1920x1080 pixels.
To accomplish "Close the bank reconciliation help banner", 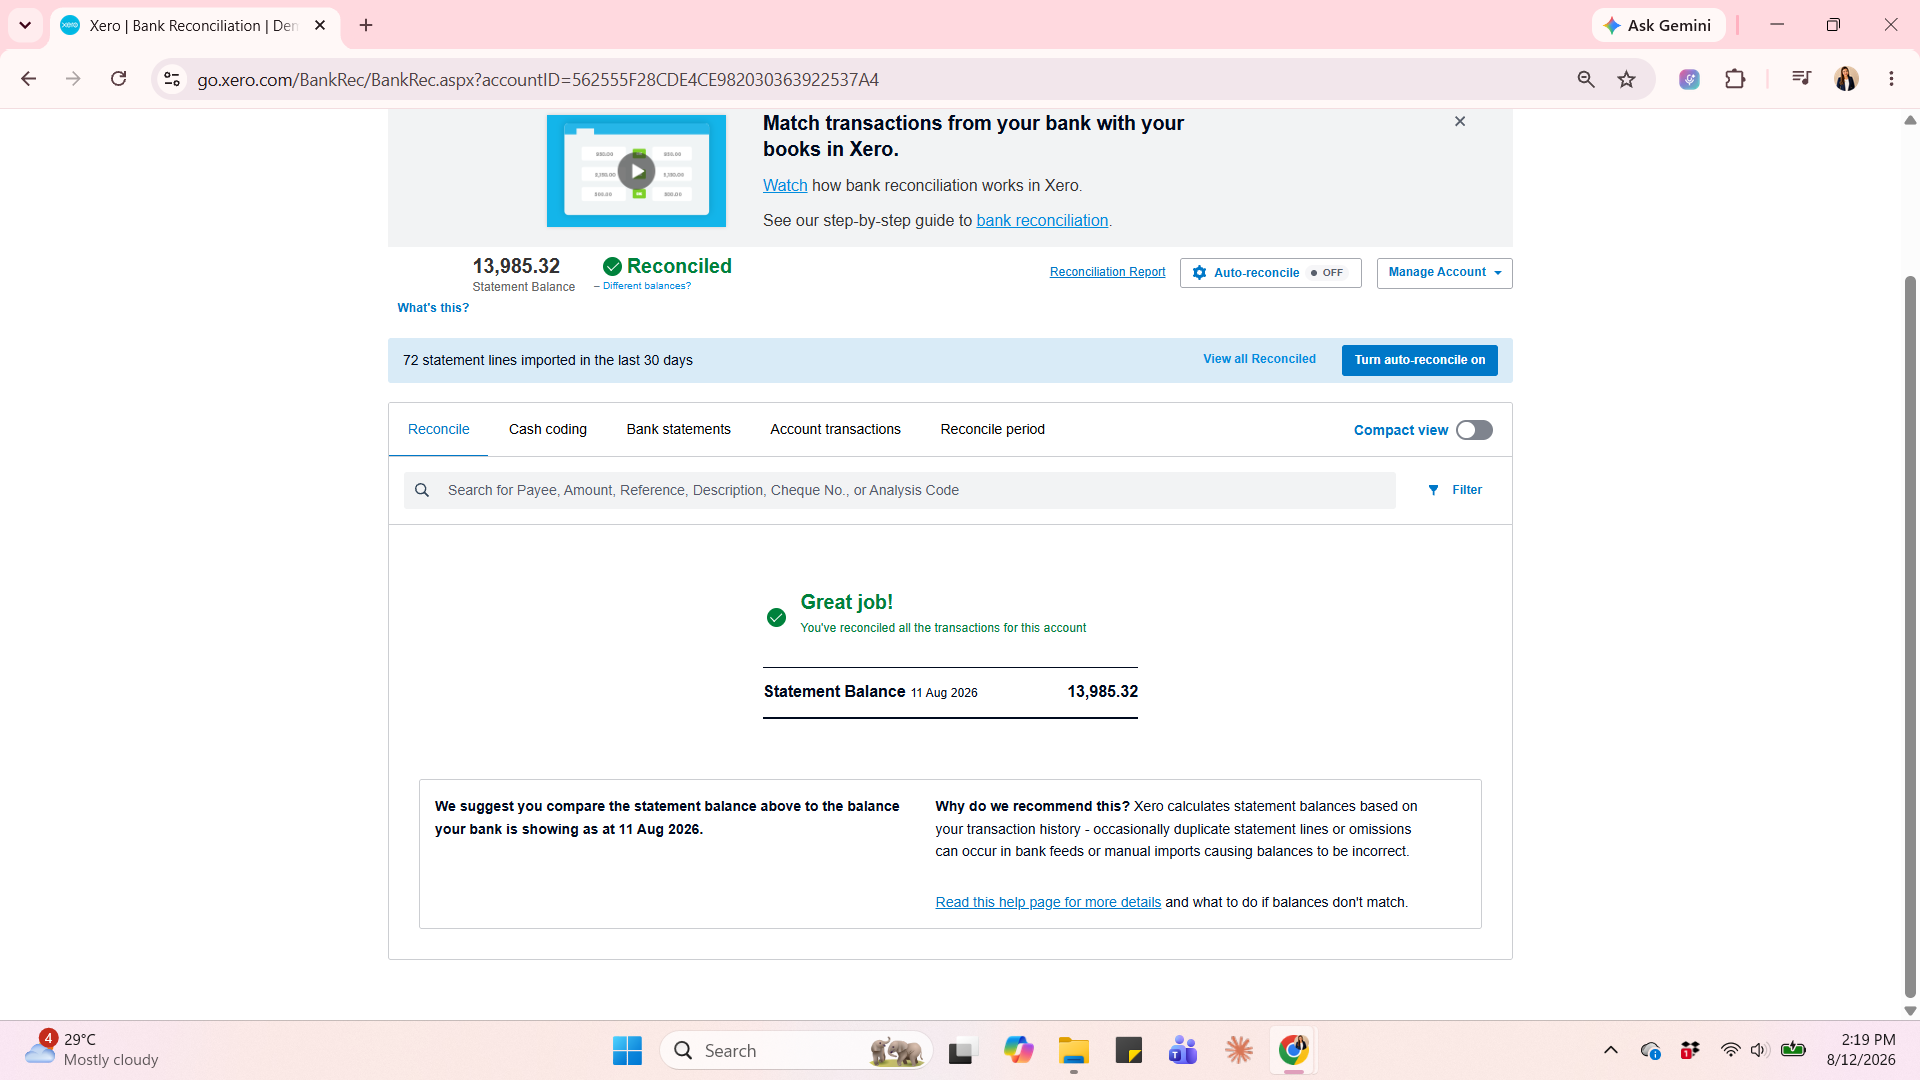I will pyautogui.click(x=1460, y=121).
